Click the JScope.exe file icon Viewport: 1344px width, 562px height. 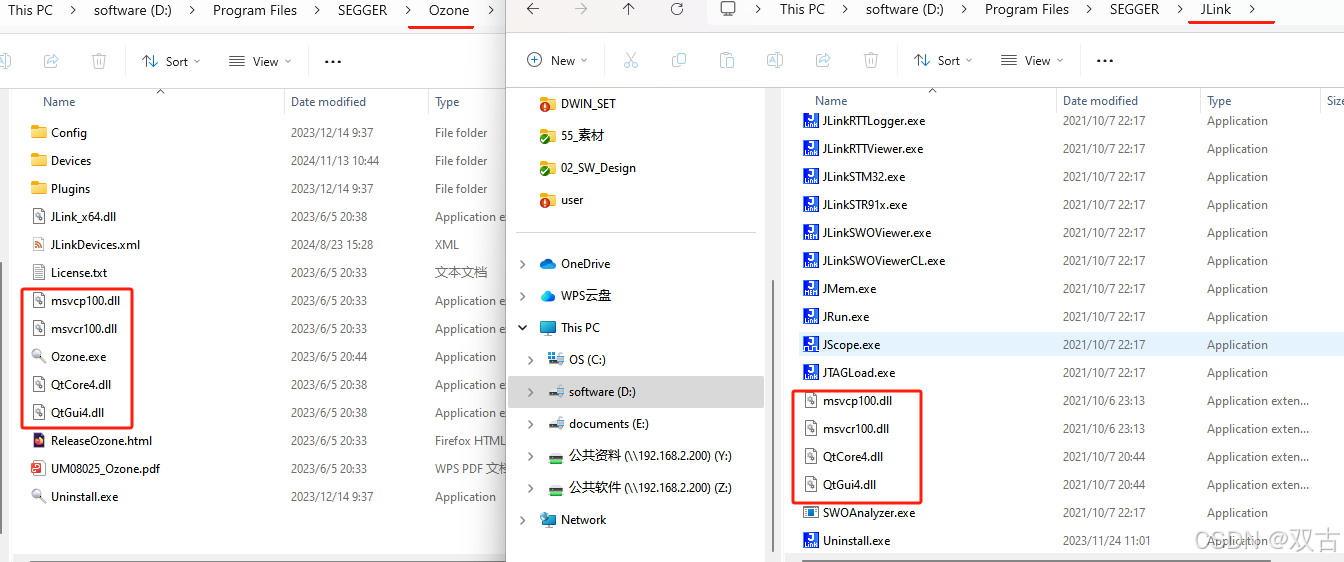pyautogui.click(x=811, y=344)
